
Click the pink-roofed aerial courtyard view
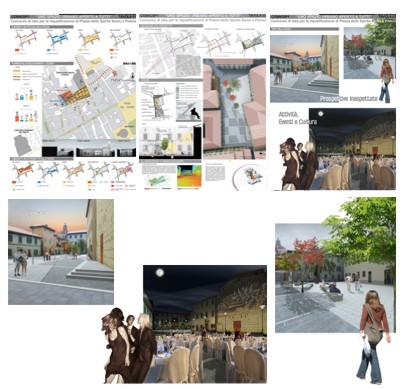(234, 109)
